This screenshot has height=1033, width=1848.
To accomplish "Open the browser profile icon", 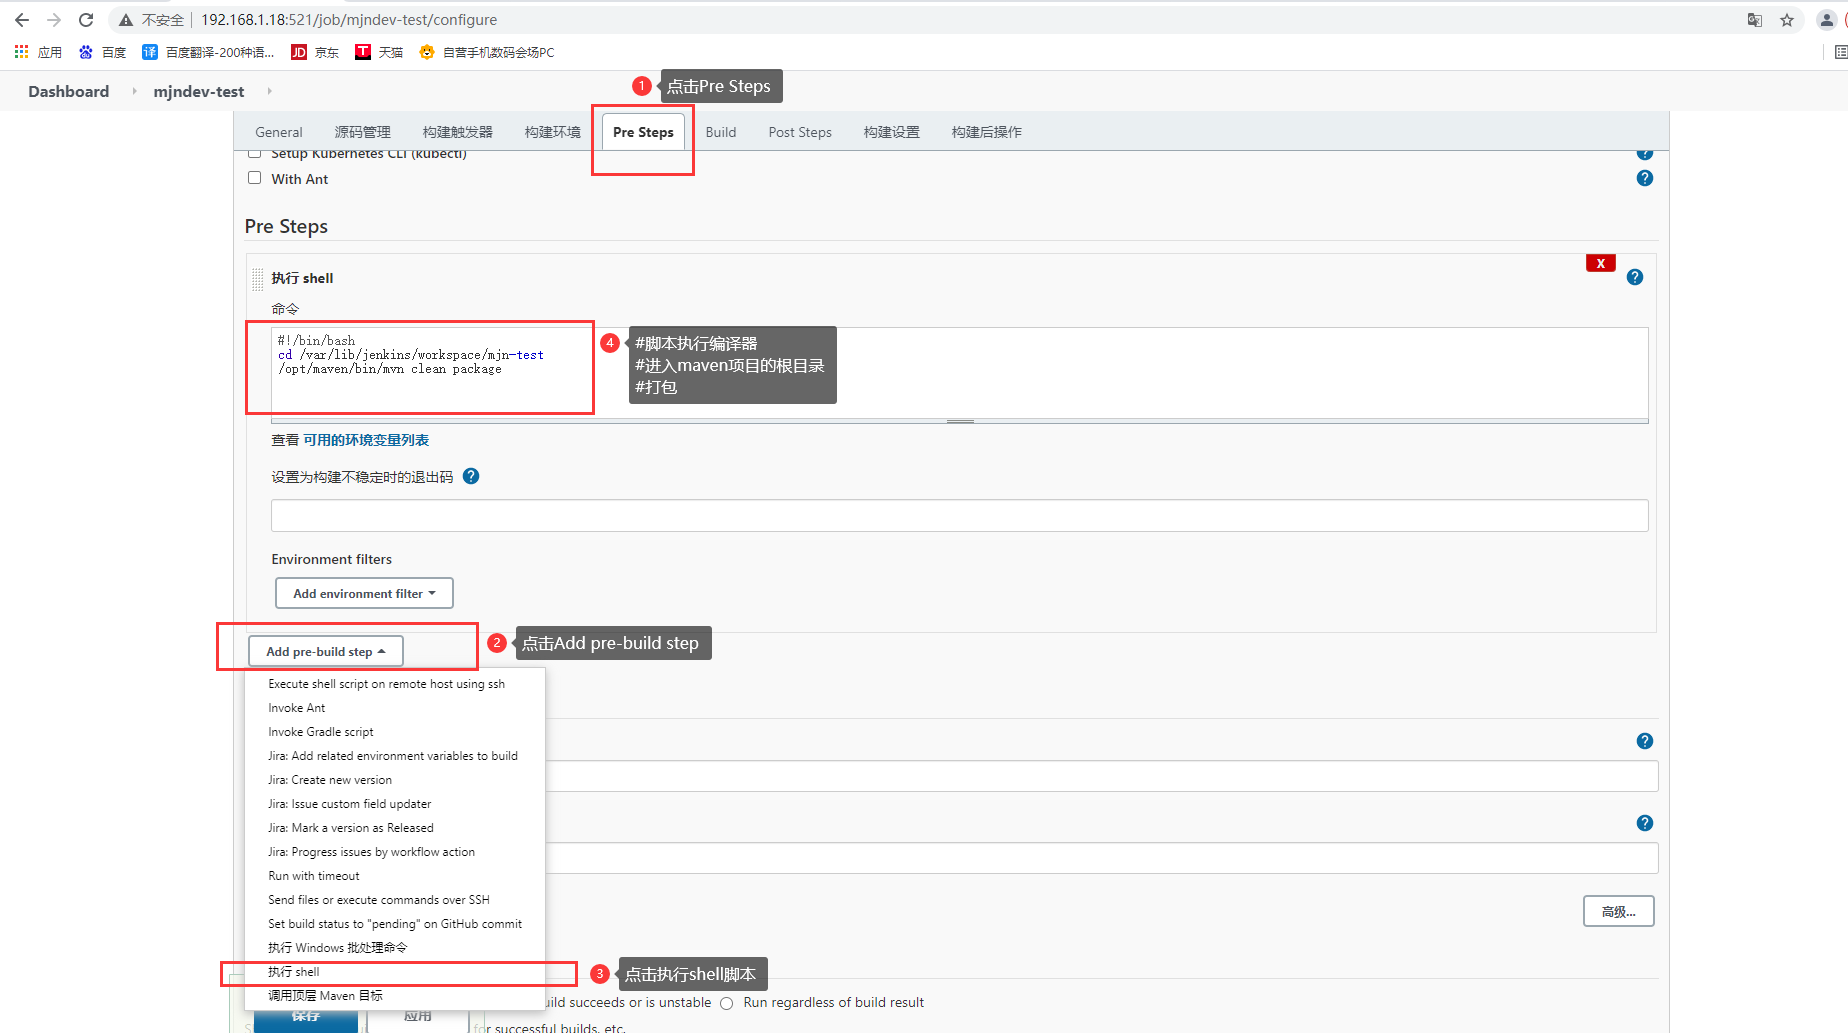I will pos(1826,20).
